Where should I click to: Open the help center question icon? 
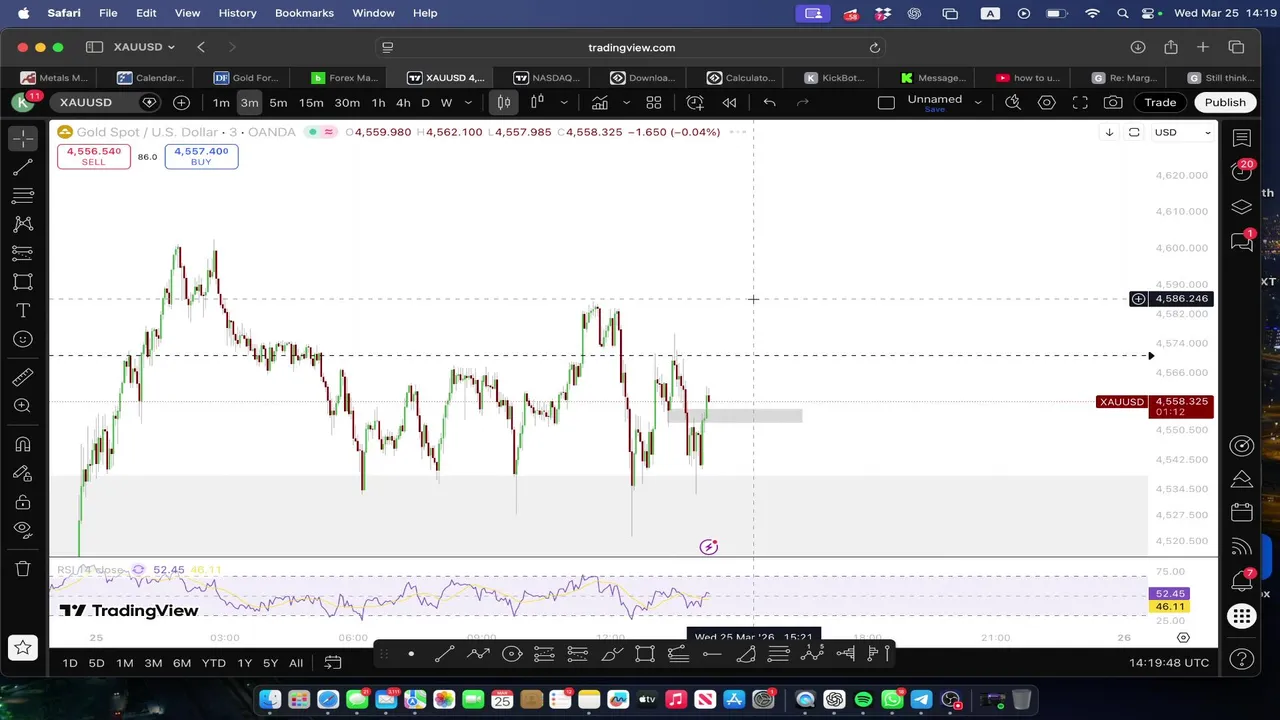point(1241,658)
